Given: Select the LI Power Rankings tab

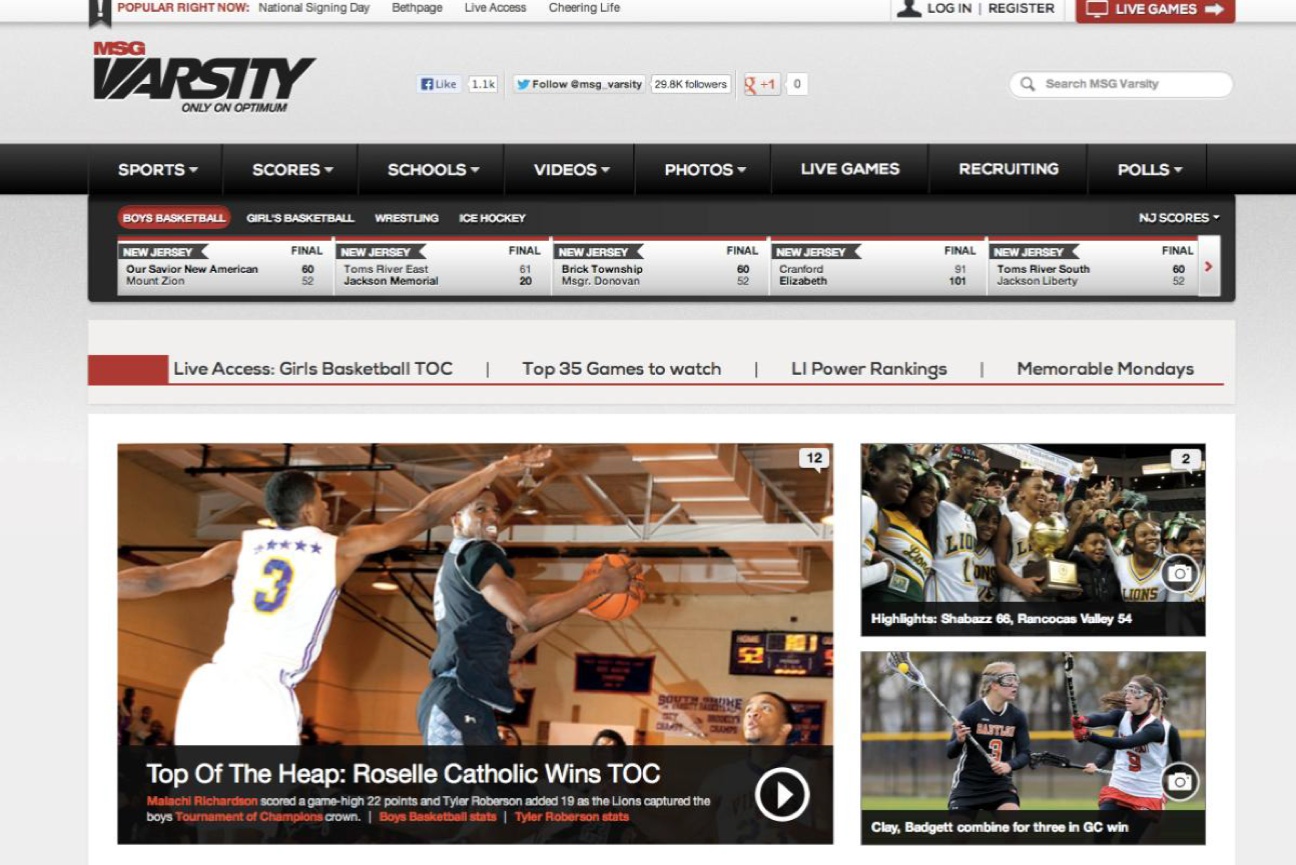Looking at the screenshot, I should tap(868, 368).
